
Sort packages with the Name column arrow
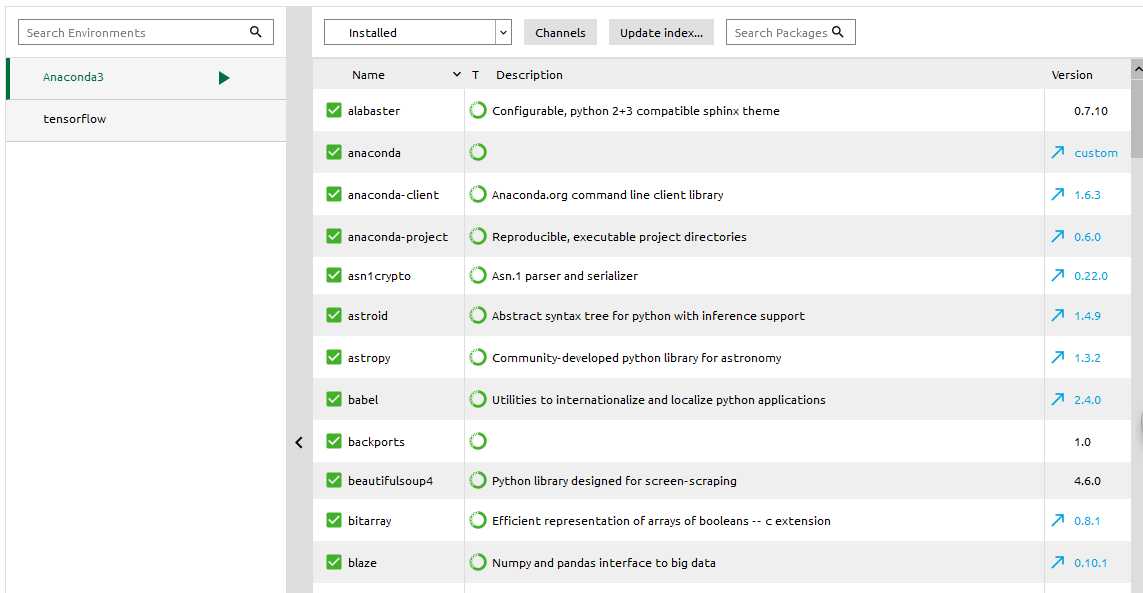click(457, 74)
